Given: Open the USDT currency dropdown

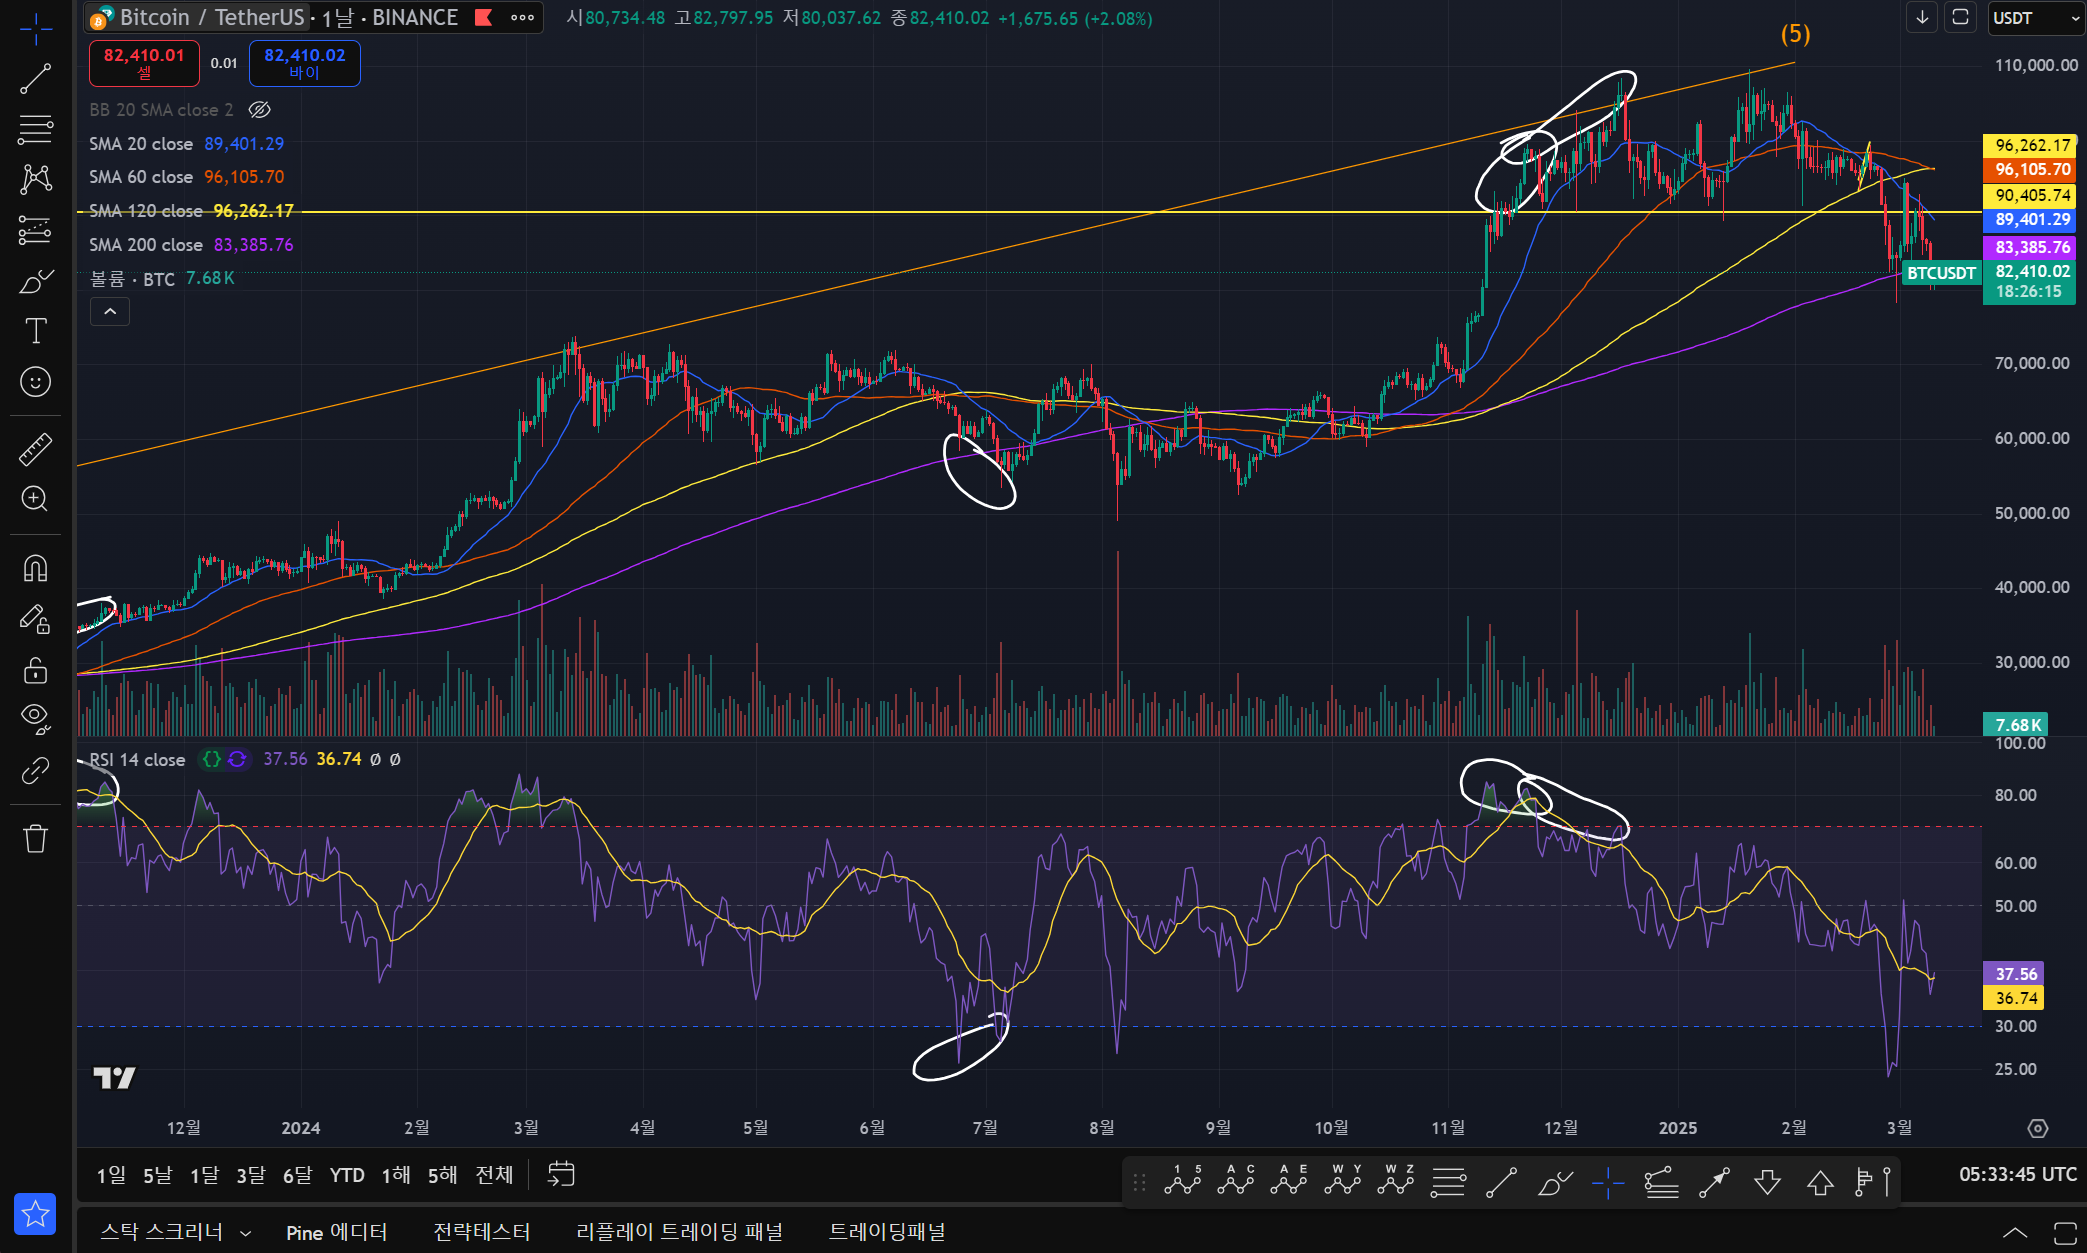Looking at the screenshot, I should pos(2034,18).
